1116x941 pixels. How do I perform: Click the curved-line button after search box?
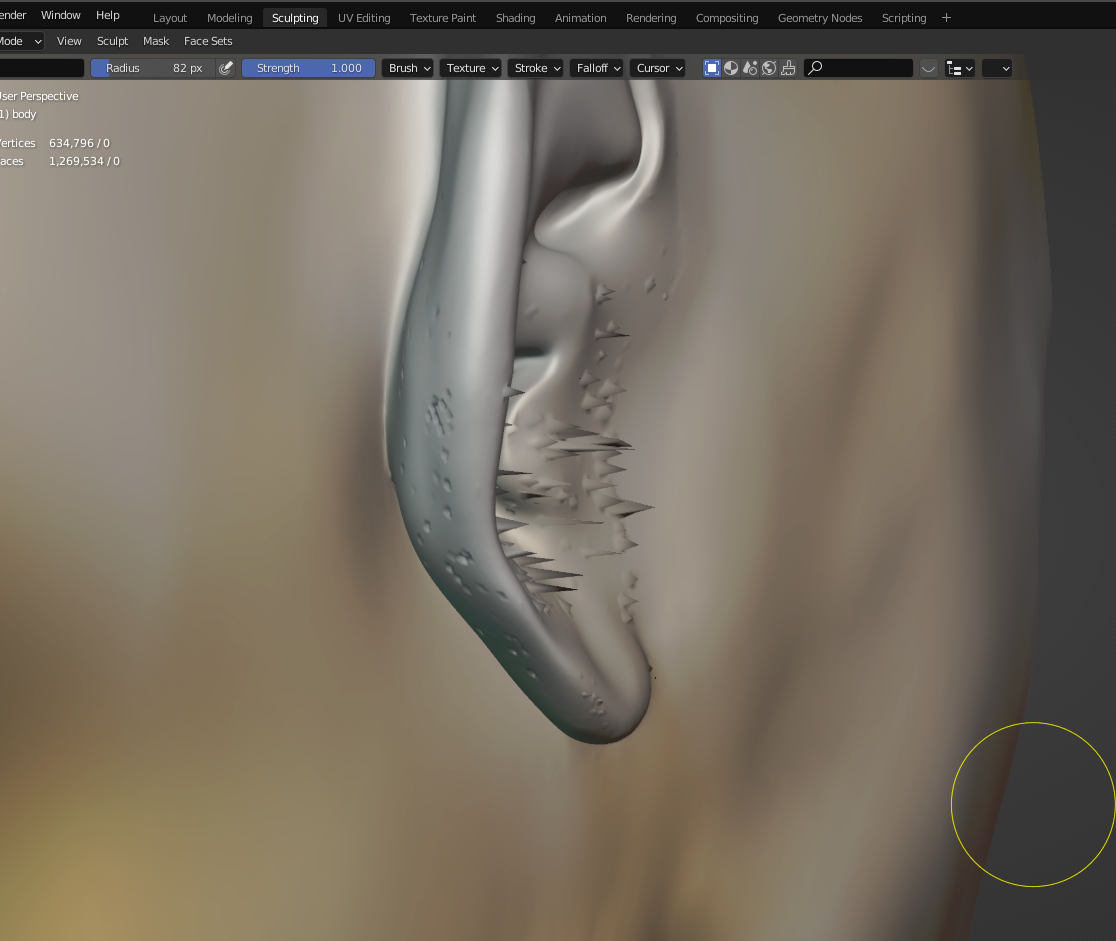pyautogui.click(x=929, y=68)
